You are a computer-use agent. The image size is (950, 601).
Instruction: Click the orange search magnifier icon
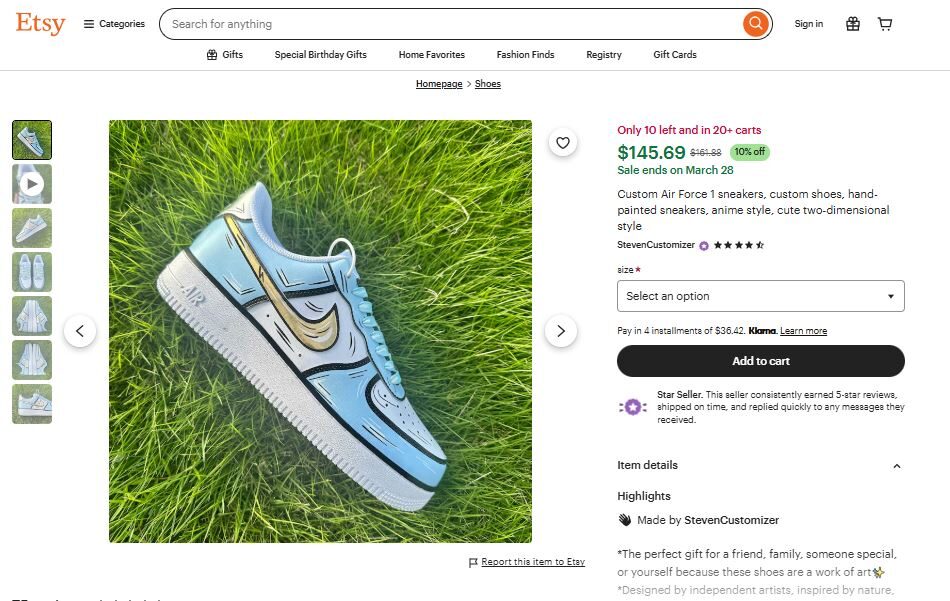coord(755,23)
